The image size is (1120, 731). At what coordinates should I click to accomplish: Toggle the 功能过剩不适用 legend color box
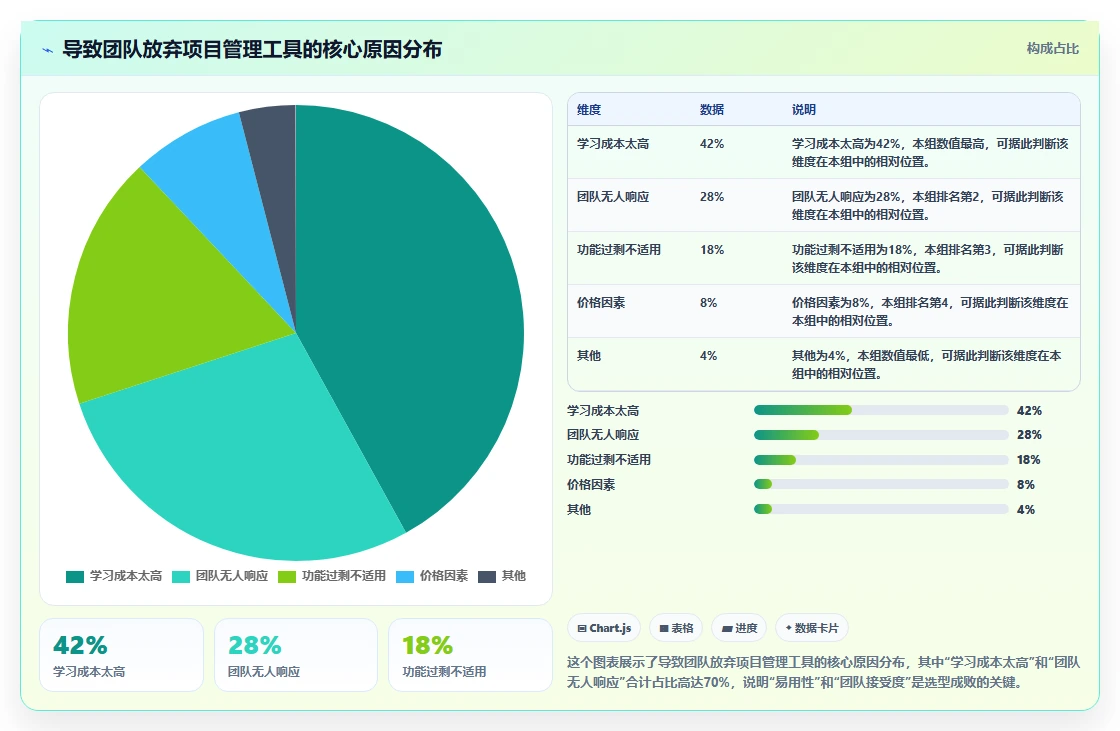point(286,577)
